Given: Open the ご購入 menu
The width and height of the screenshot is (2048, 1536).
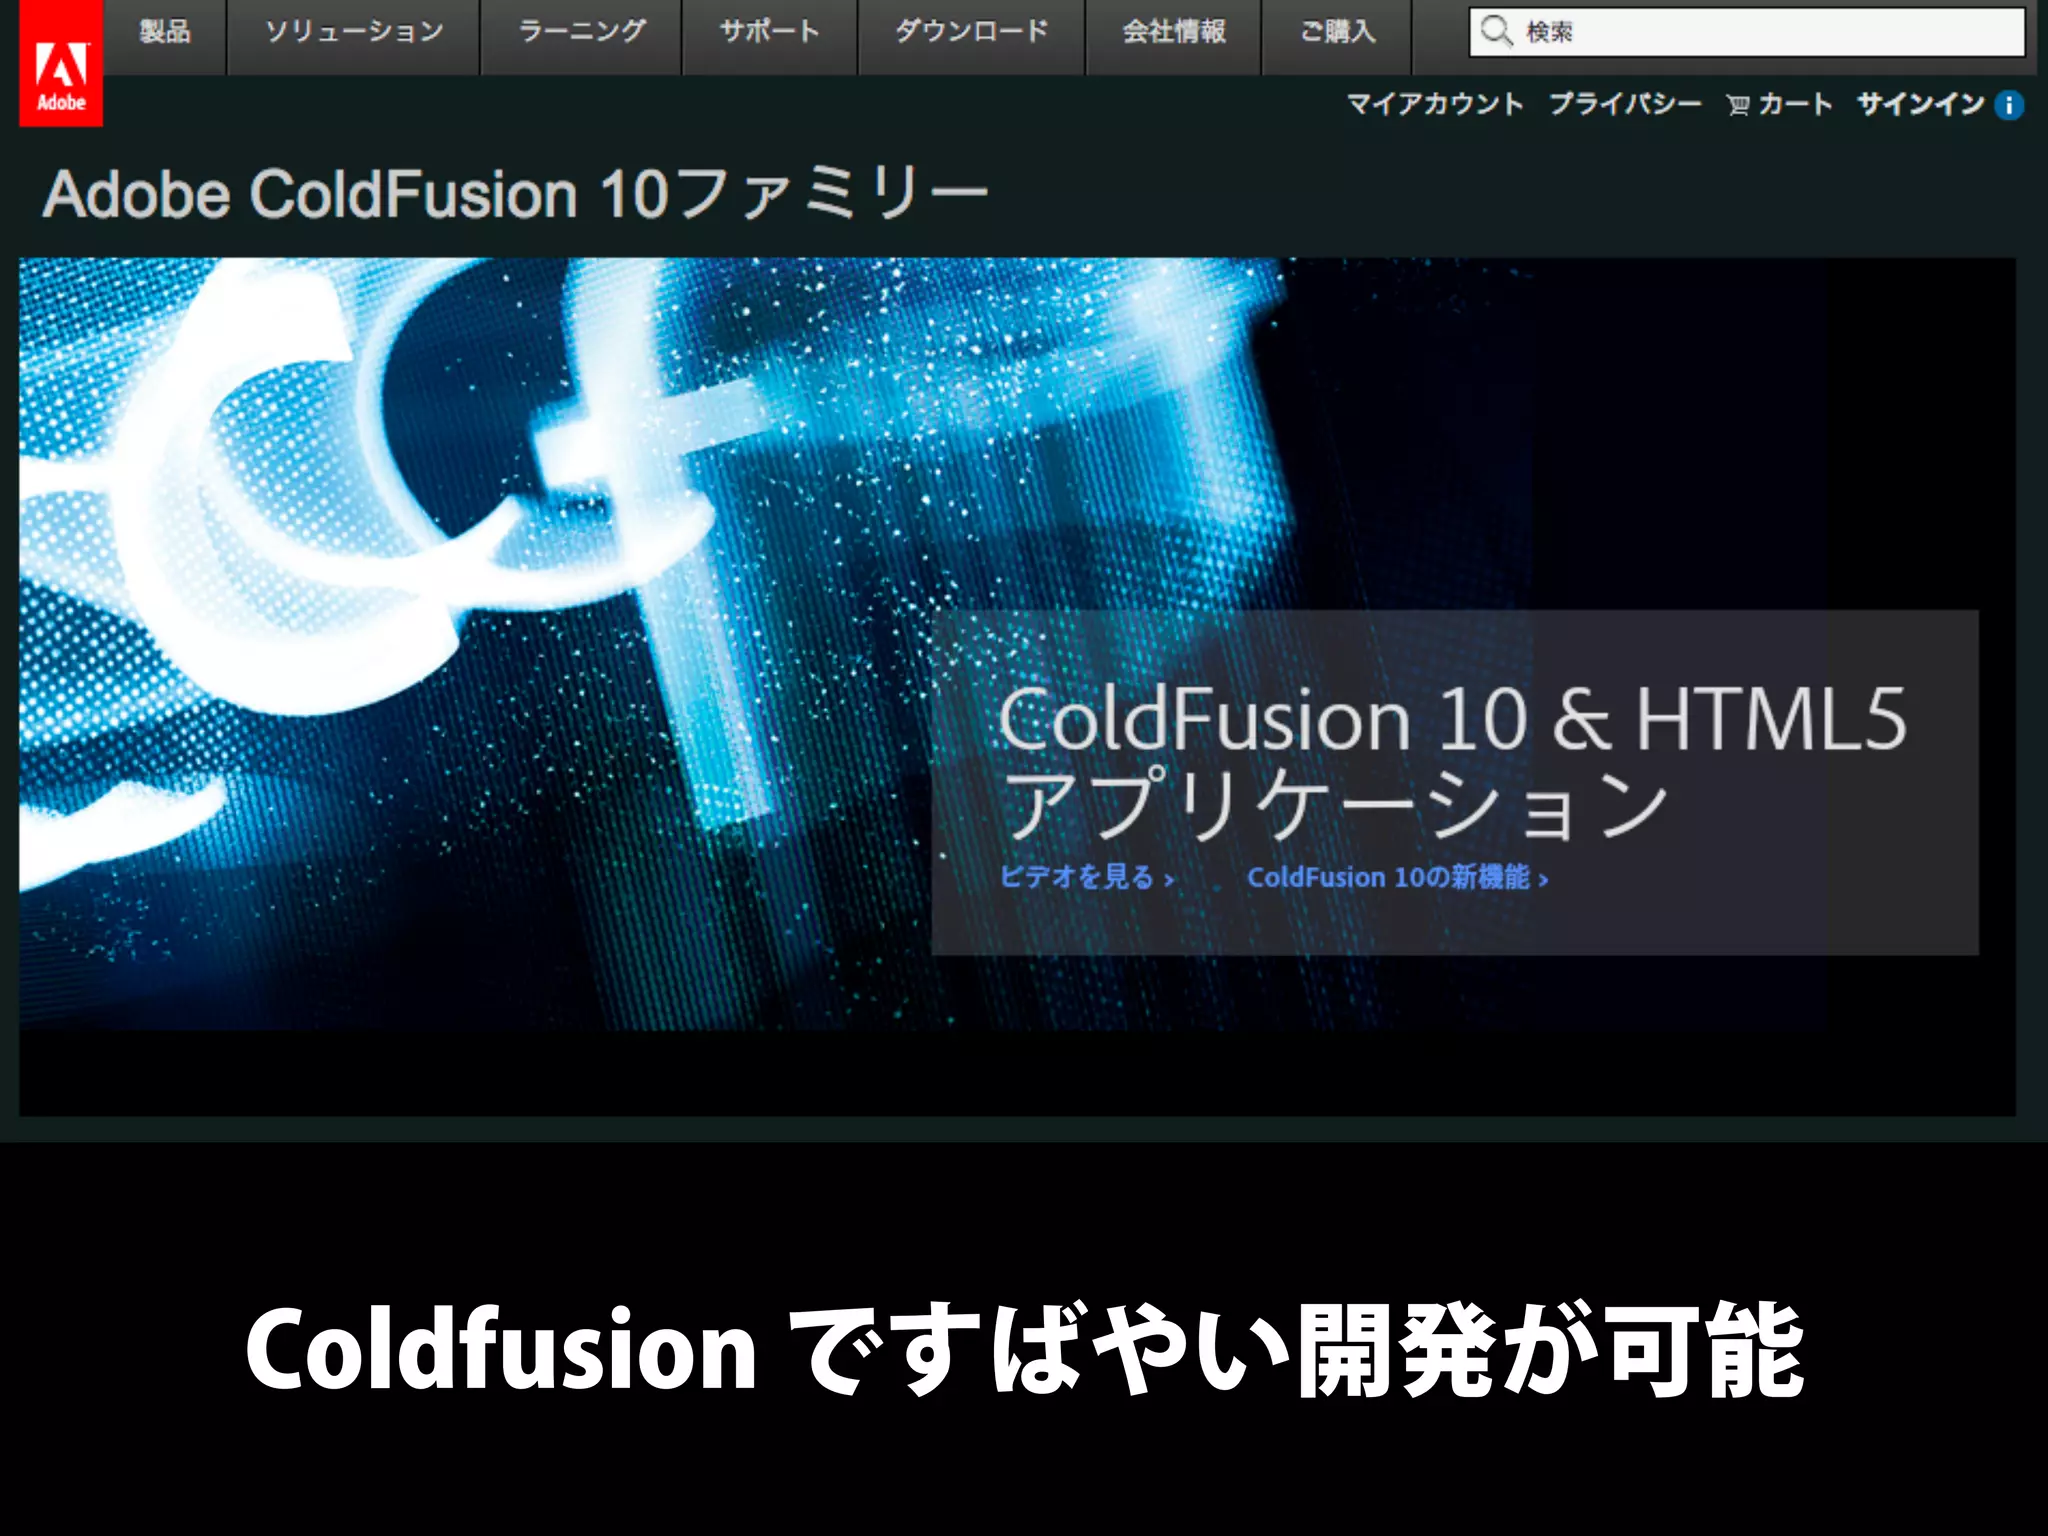Looking at the screenshot, I should tap(1337, 32).
